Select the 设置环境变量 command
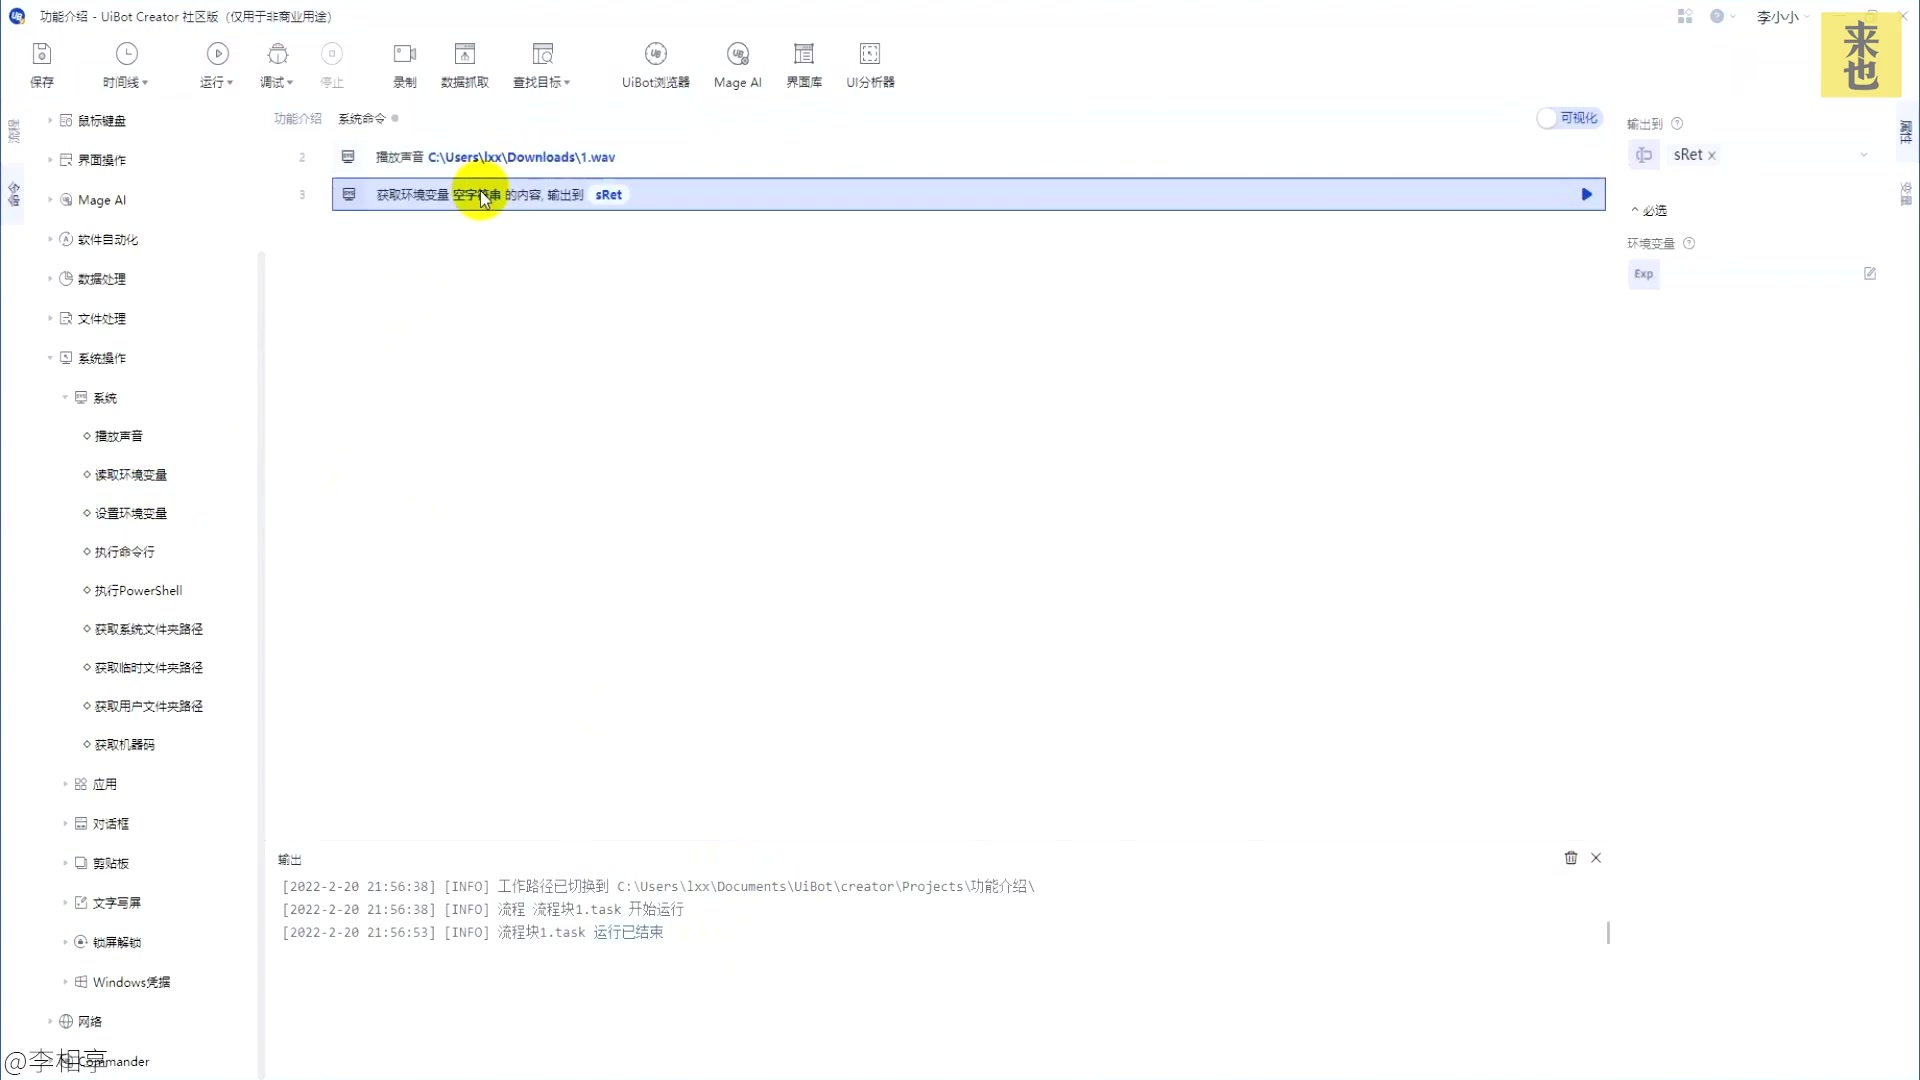The image size is (1920, 1080). (x=131, y=514)
